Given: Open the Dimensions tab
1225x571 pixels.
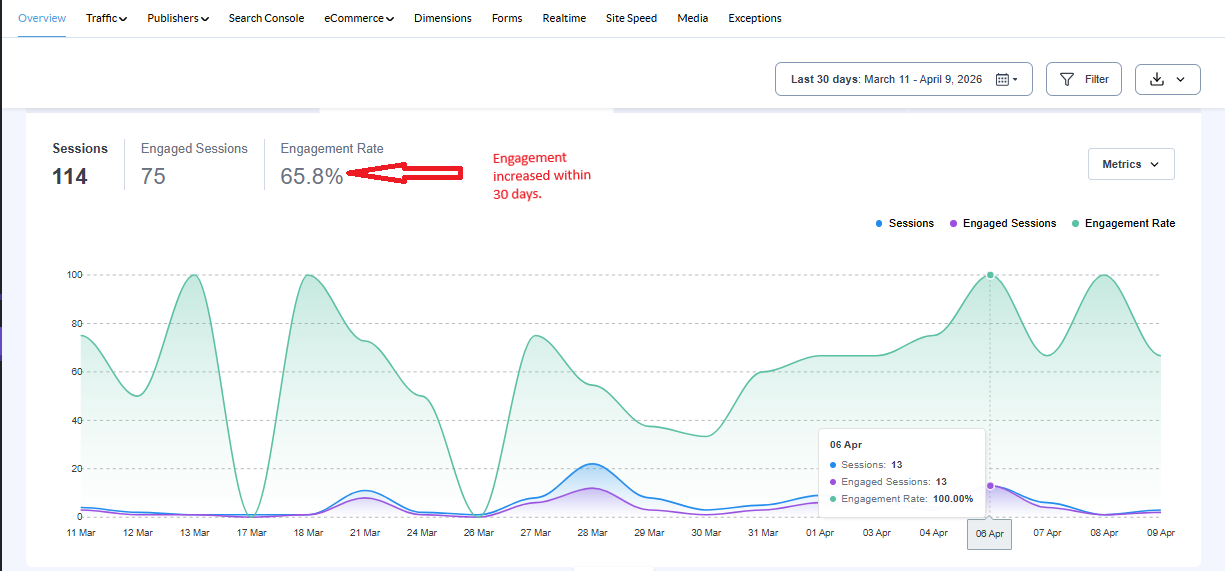Looking at the screenshot, I should (443, 18).
